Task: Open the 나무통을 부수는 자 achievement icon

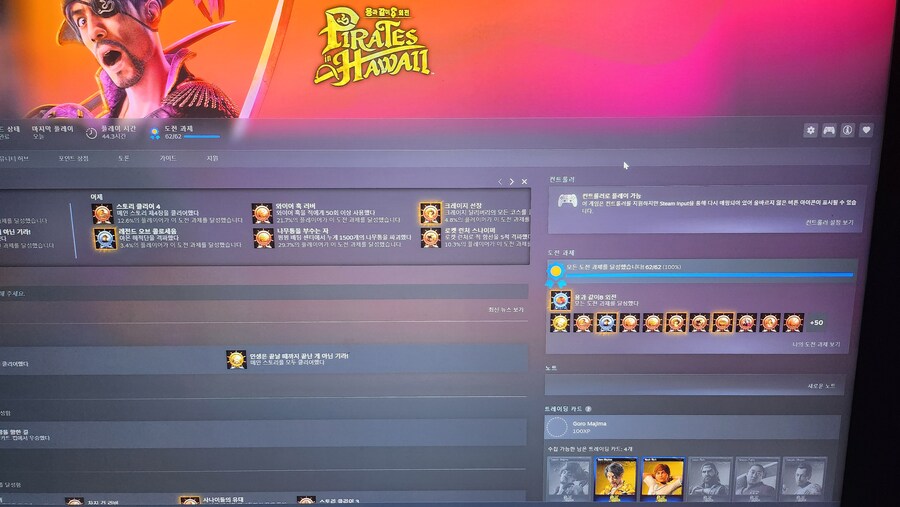Action: point(263,238)
